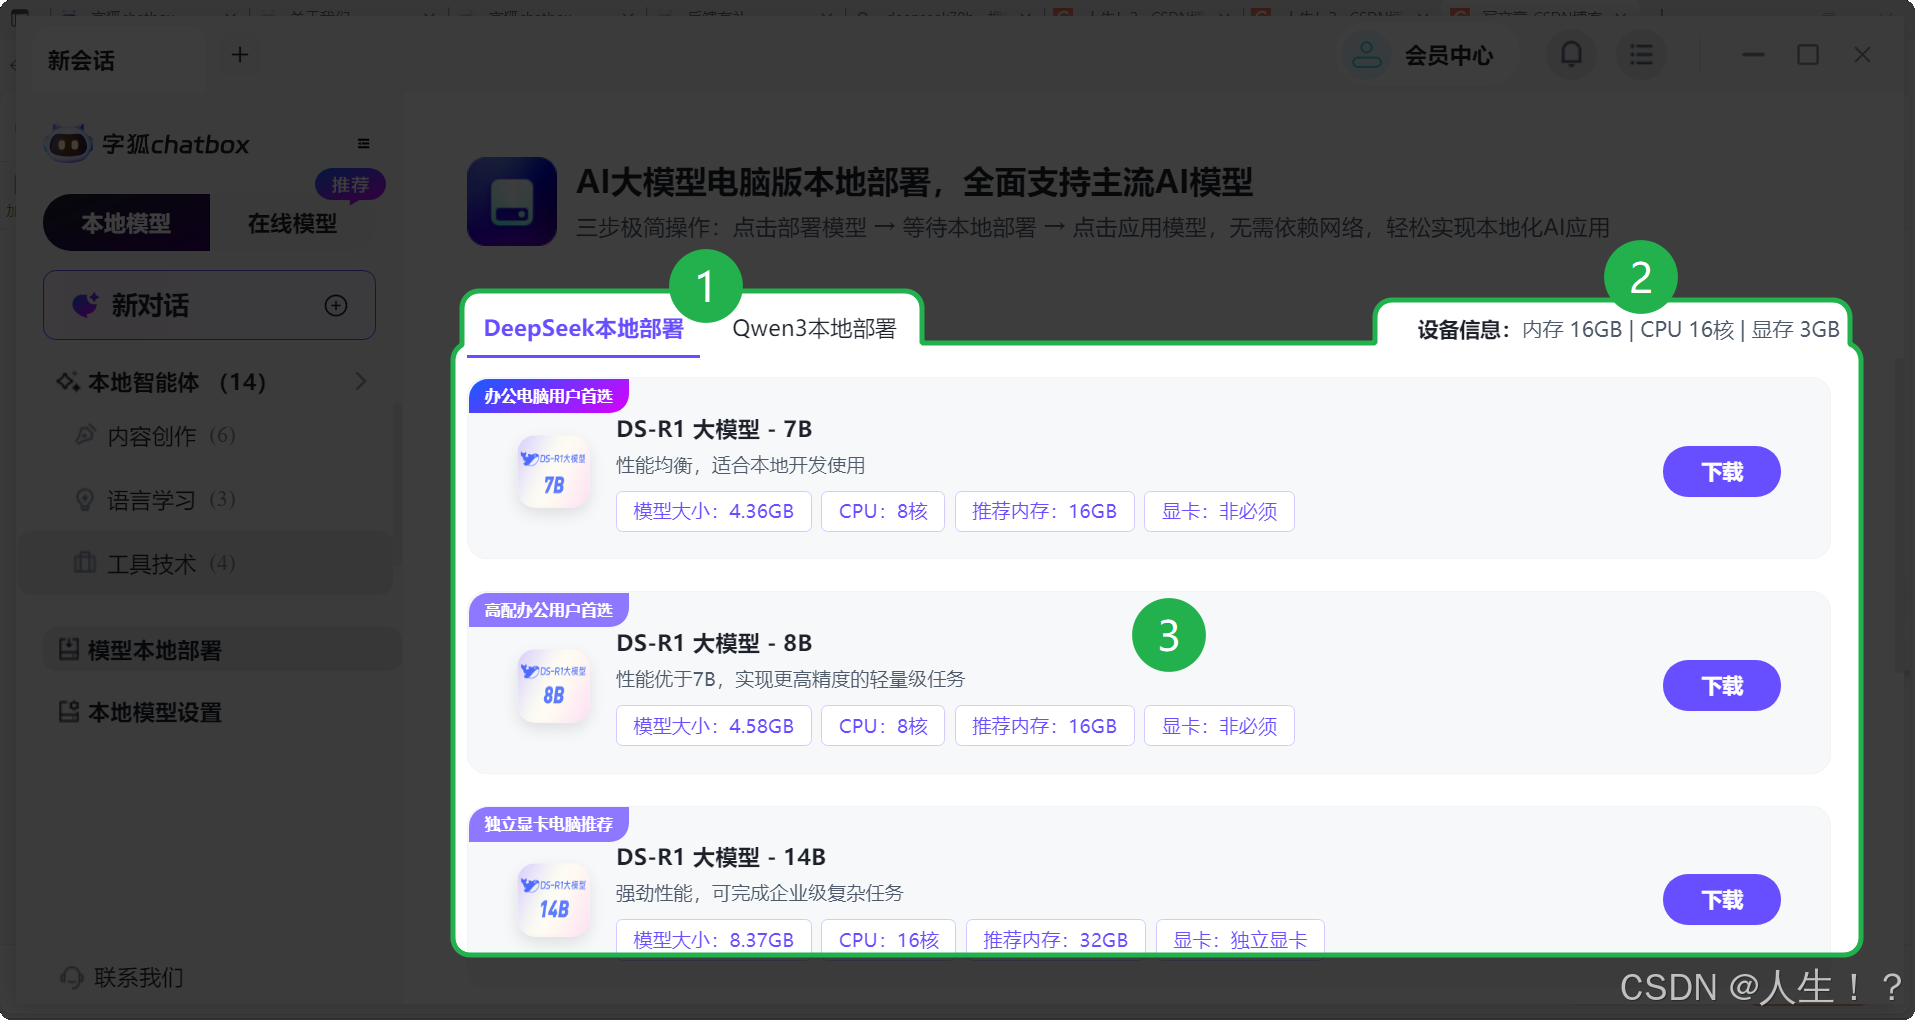Start a 新对话 conversation
The image size is (1915, 1020).
tap(209, 305)
